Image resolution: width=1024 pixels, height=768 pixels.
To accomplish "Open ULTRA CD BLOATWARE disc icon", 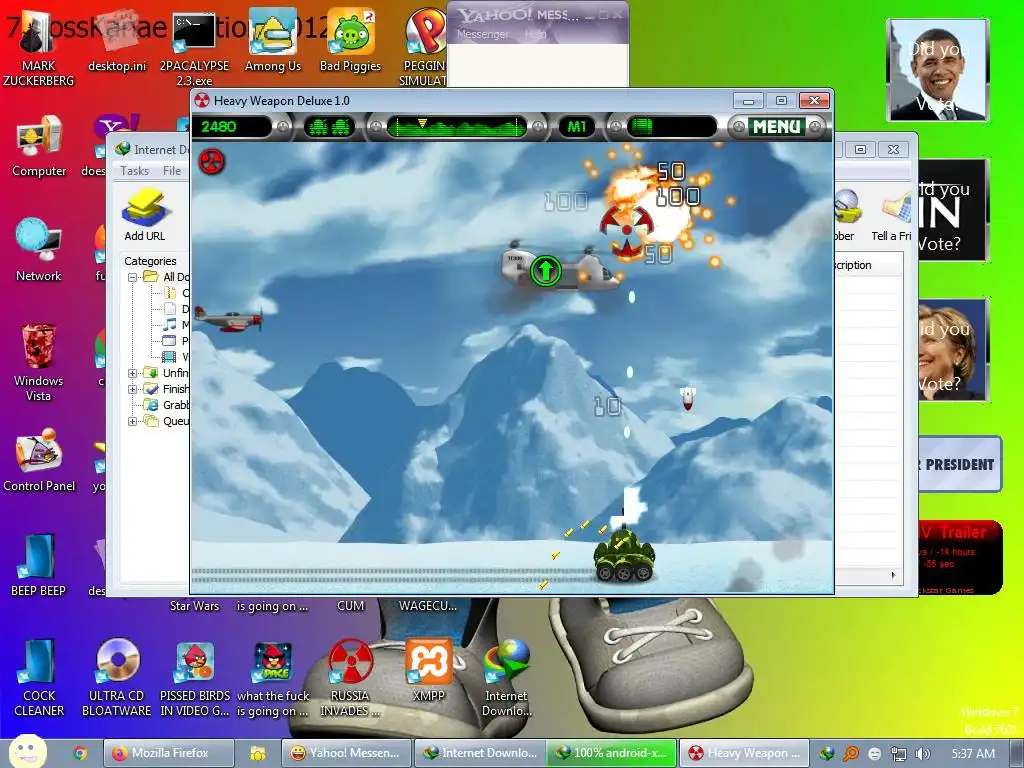I will coord(117,678).
